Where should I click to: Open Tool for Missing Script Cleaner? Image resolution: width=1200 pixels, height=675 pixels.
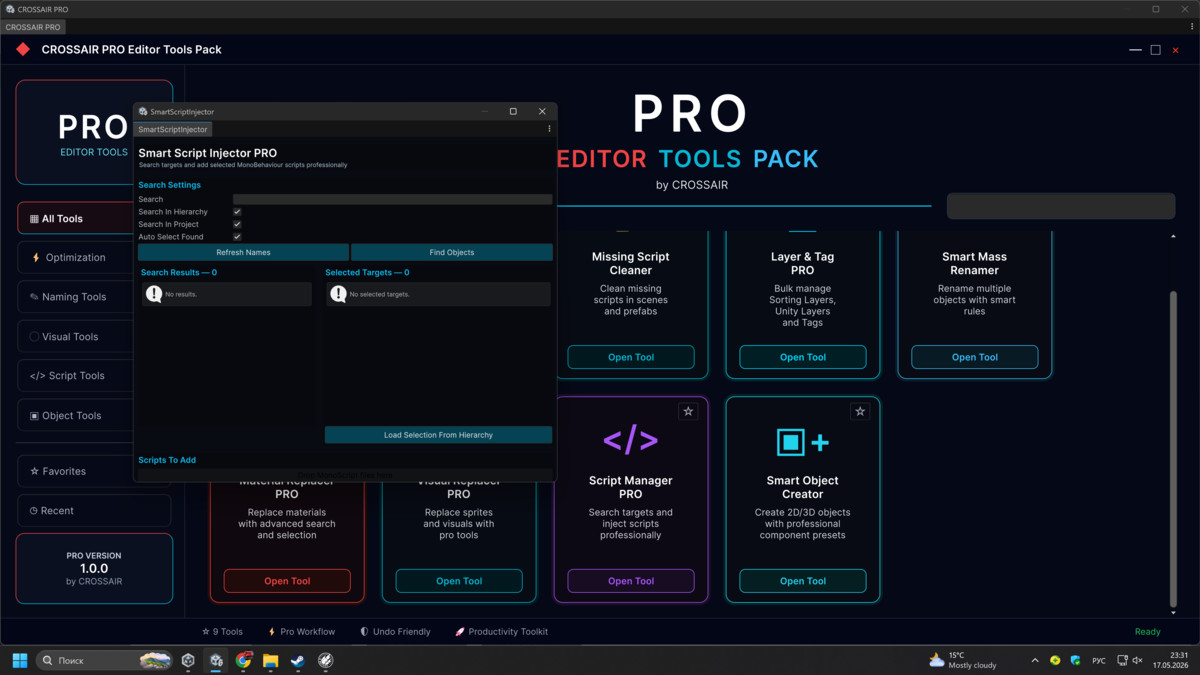click(x=631, y=357)
